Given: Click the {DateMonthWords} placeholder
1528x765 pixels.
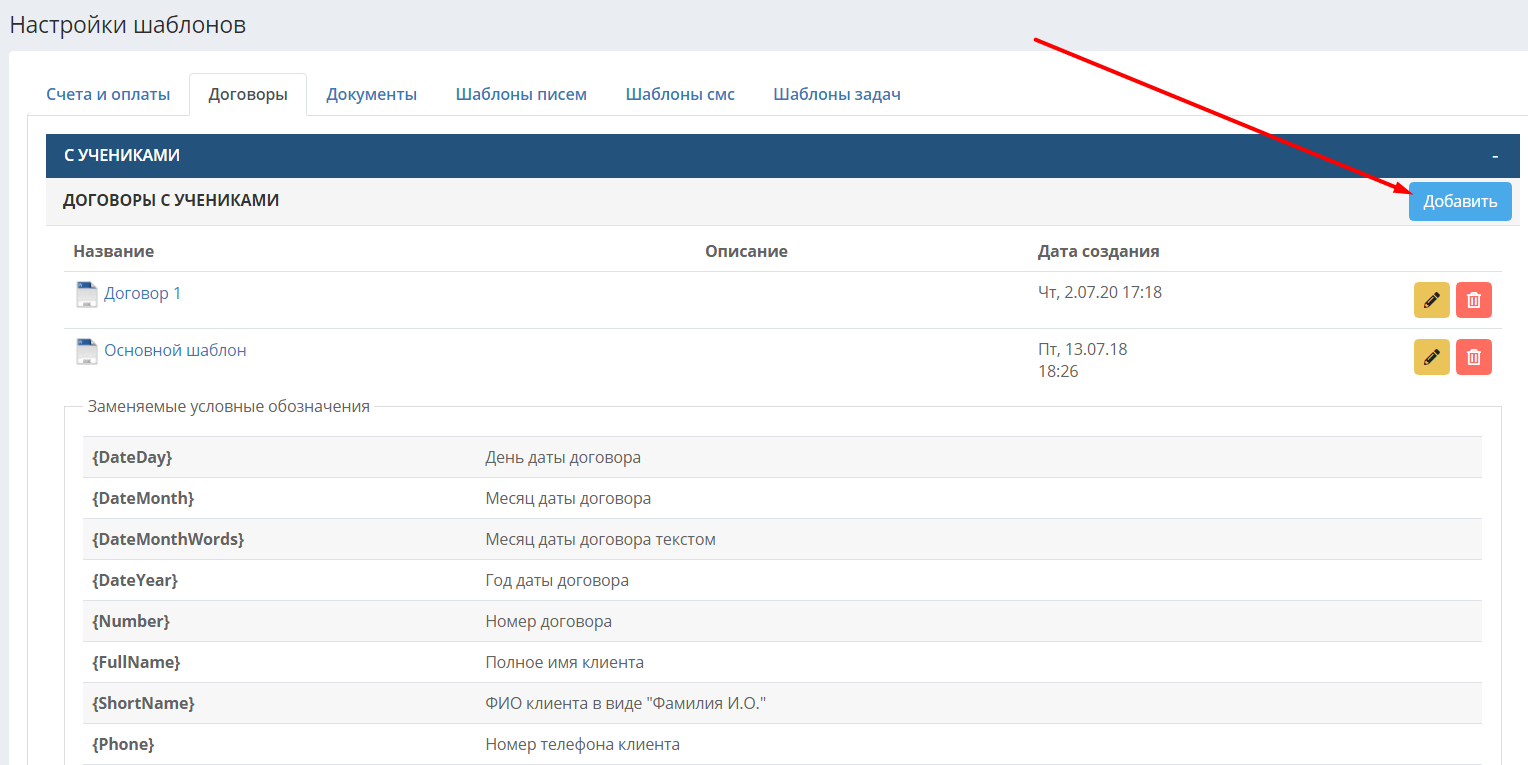Looking at the screenshot, I should point(168,539).
